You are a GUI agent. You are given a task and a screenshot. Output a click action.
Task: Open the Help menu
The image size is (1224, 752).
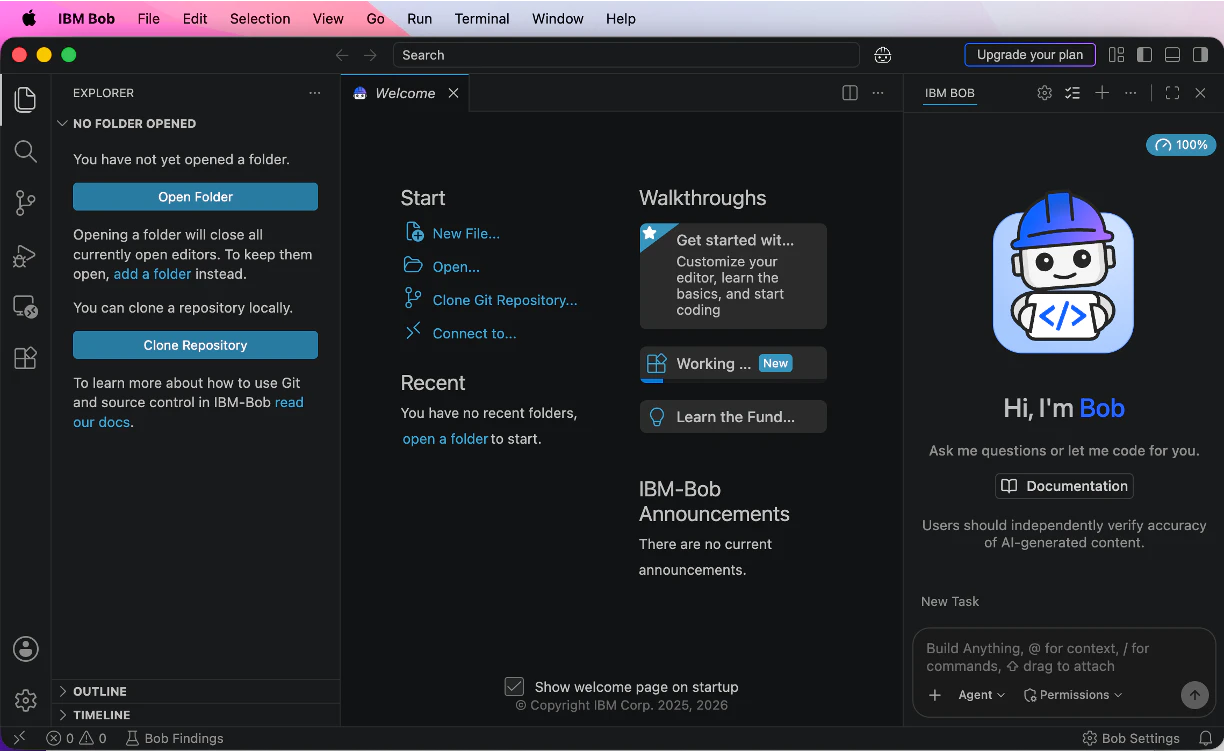pyautogui.click(x=621, y=18)
